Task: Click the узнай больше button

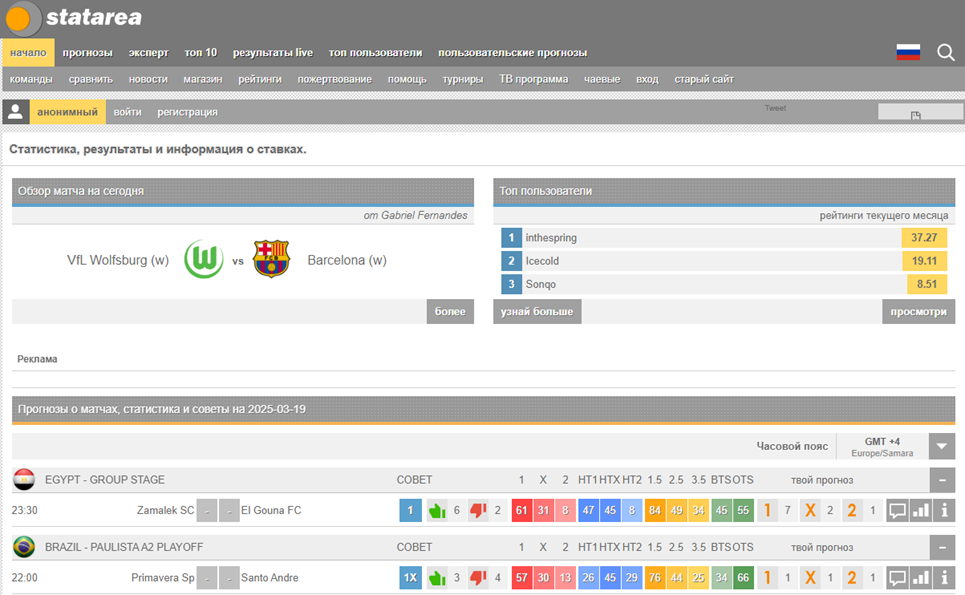Action: 537,312
